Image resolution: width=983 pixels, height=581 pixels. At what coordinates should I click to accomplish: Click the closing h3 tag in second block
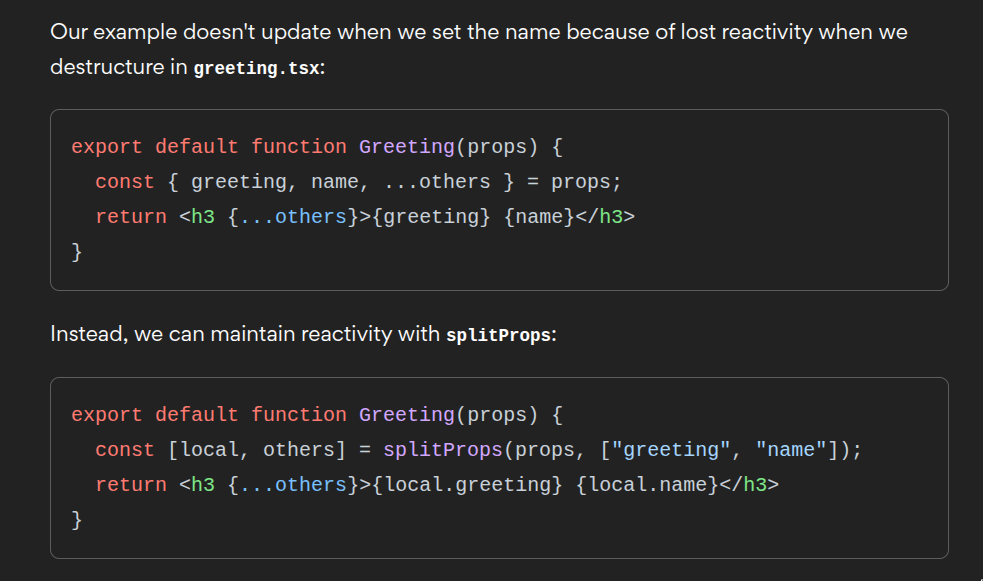point(749,485)
